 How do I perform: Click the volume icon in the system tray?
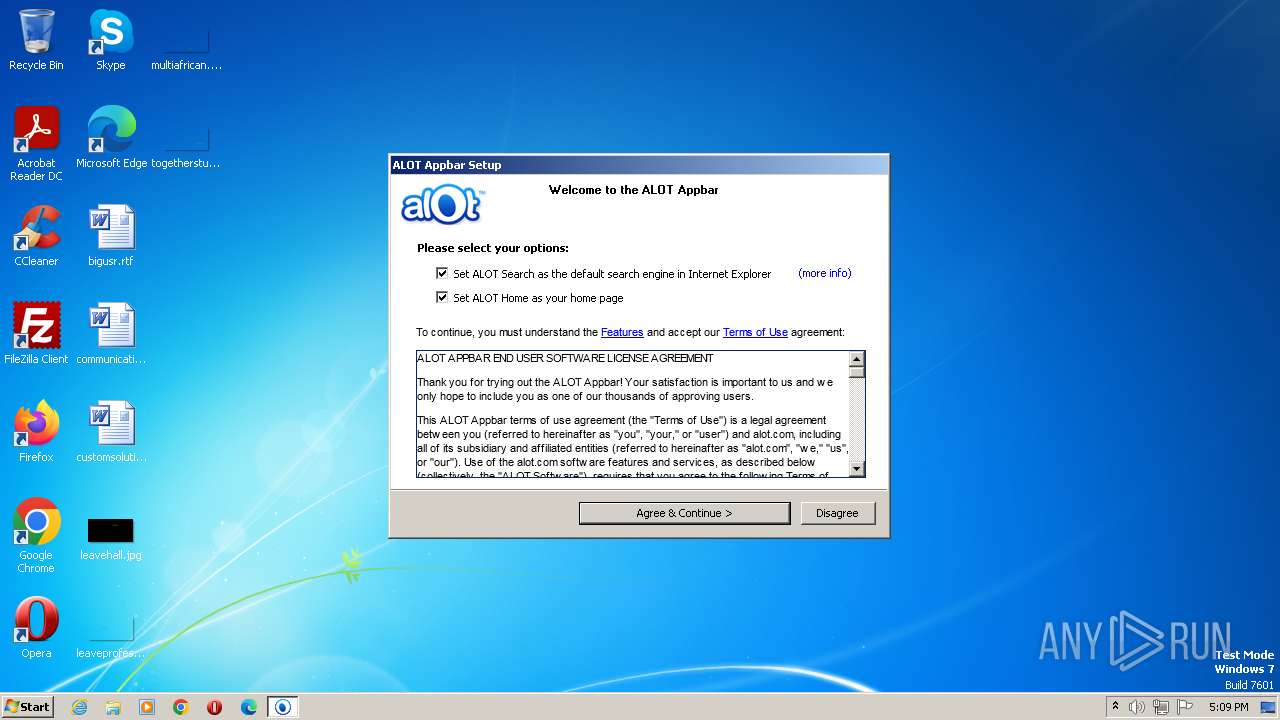(x=1137, y=707)
